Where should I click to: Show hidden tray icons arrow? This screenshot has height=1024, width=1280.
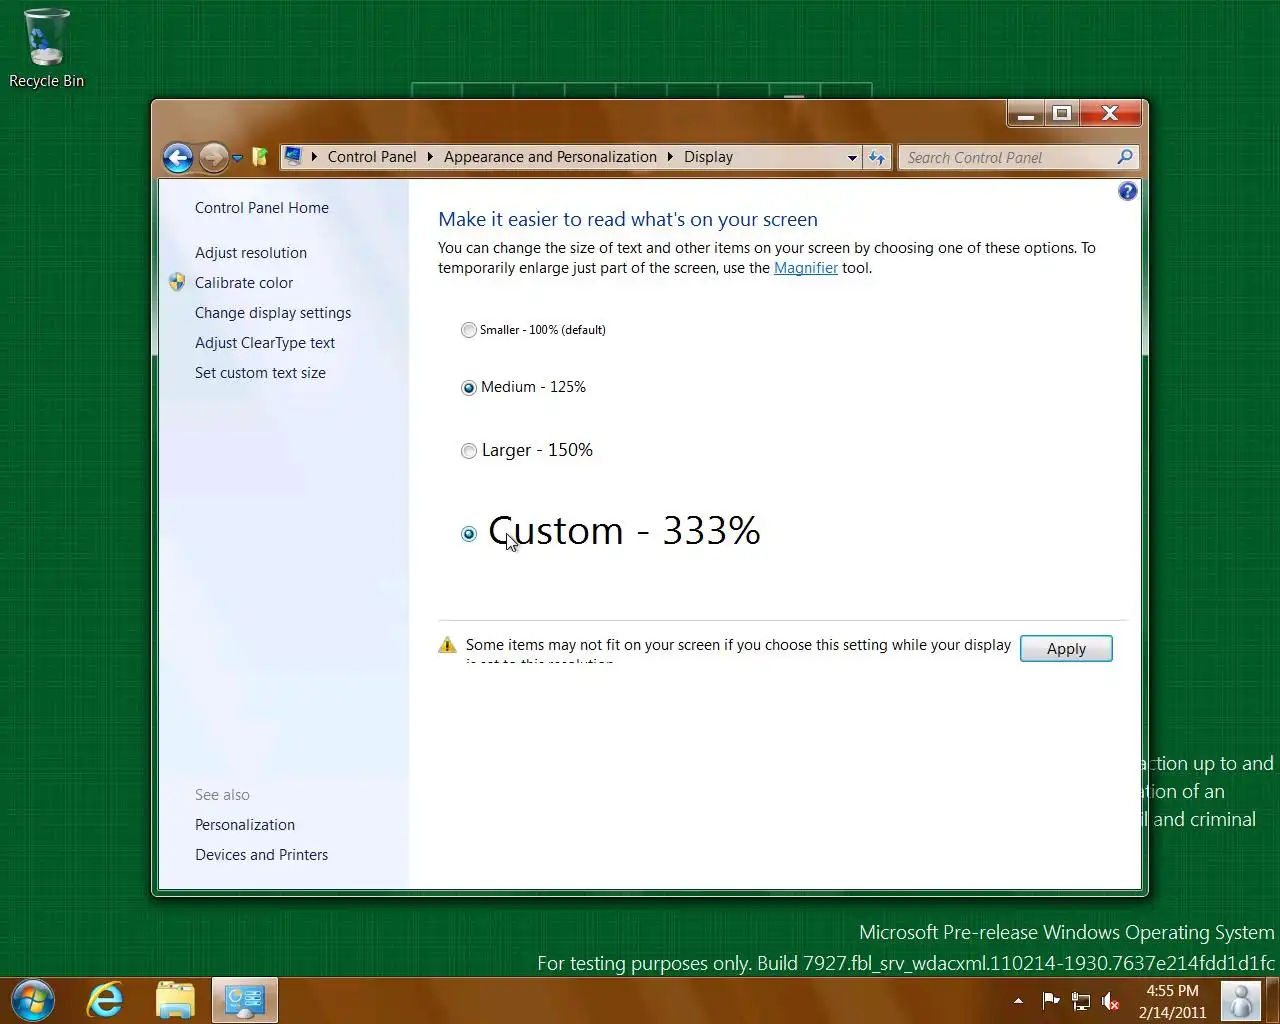point(1018,1001)
